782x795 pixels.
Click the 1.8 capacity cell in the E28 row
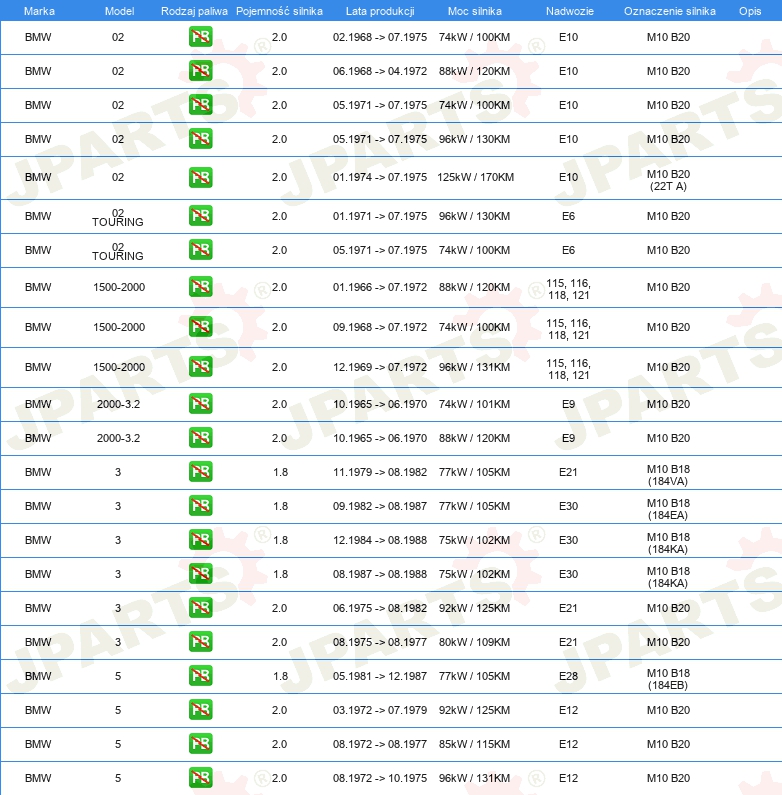click(x=280, y=676)
